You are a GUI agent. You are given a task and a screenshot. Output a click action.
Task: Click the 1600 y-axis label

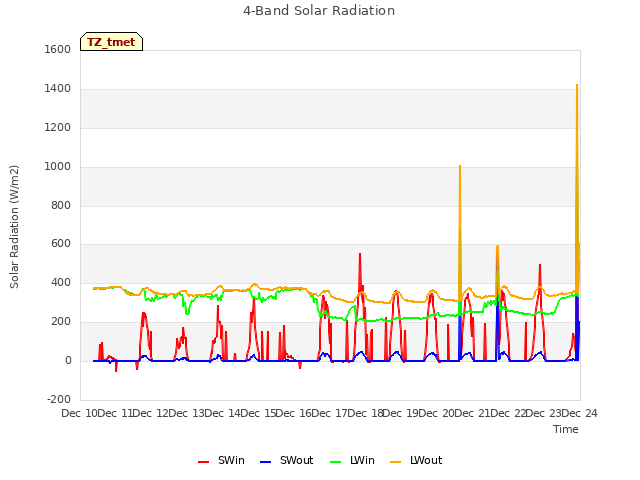[58, 49]
